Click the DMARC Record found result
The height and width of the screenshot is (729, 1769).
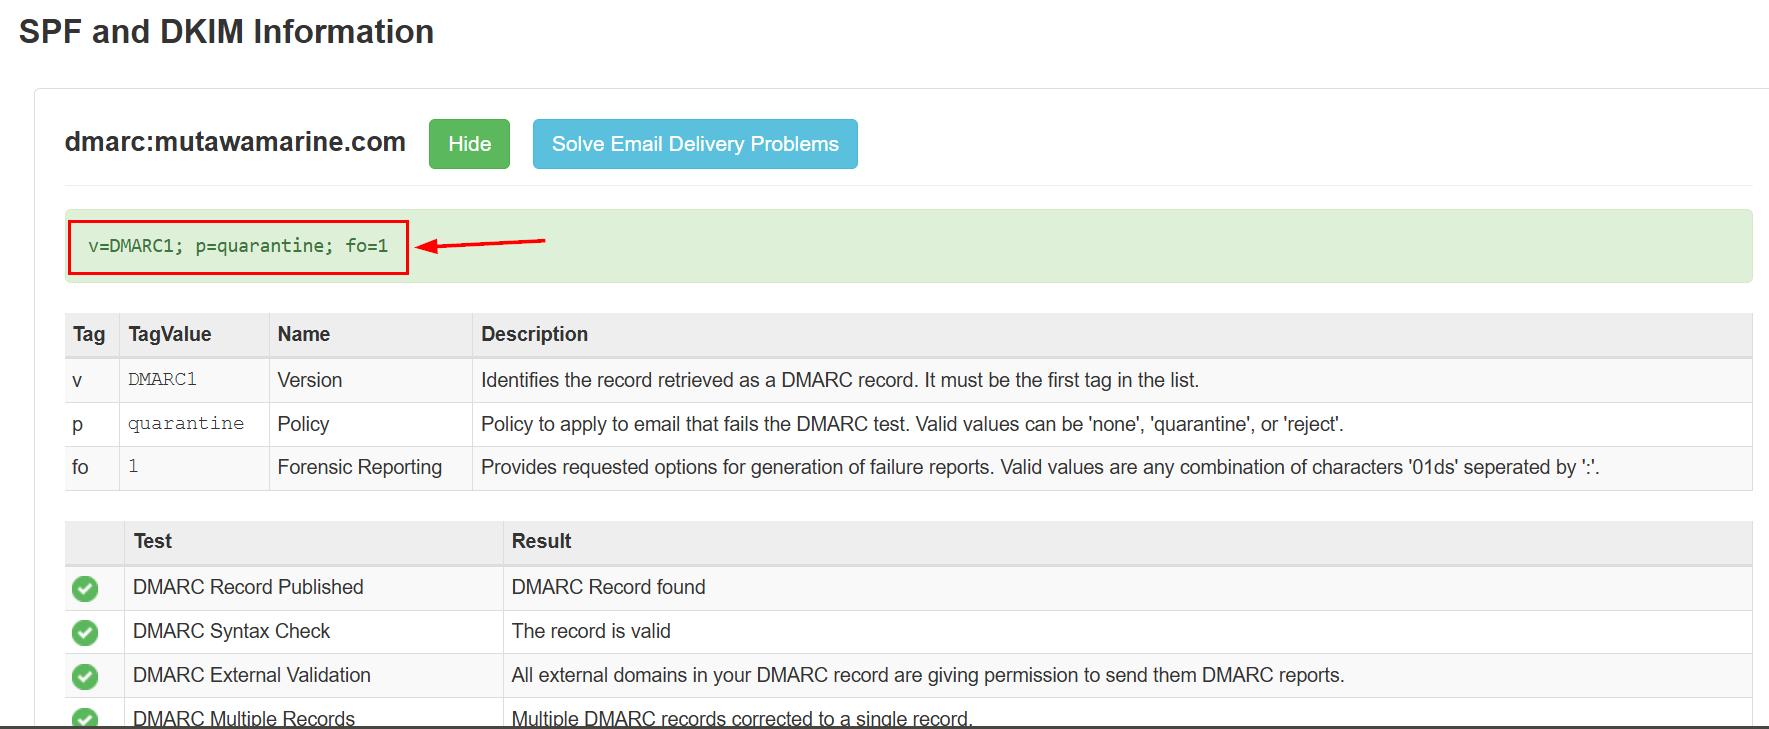608,587
